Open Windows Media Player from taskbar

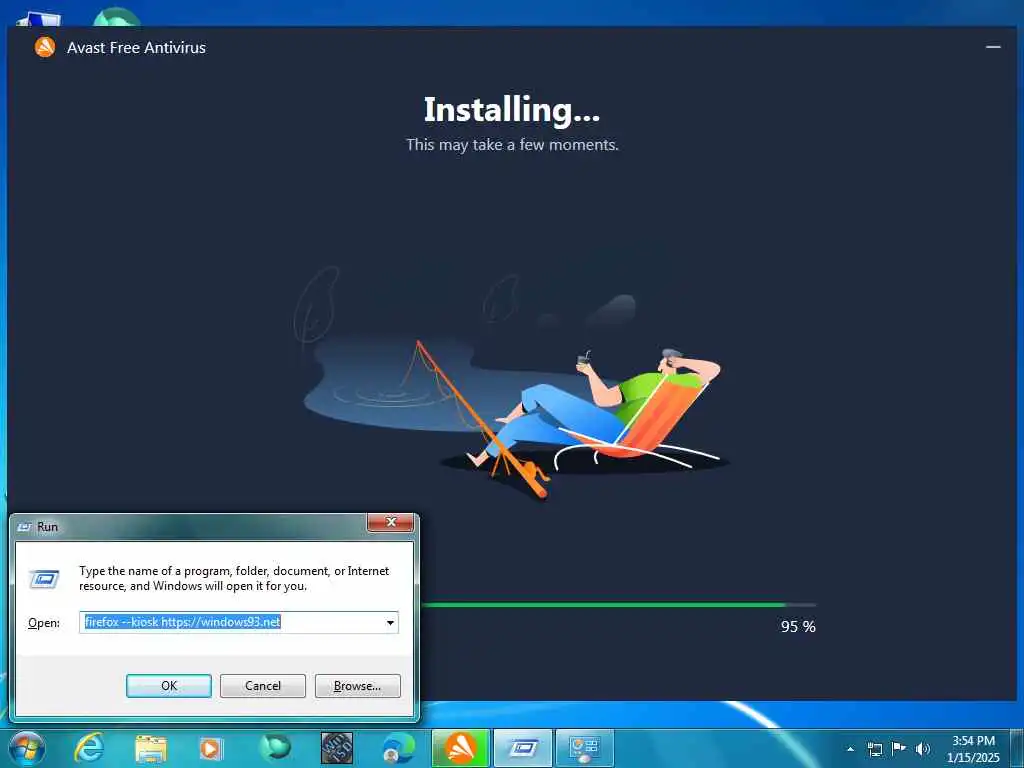click(x=211, y=748)
